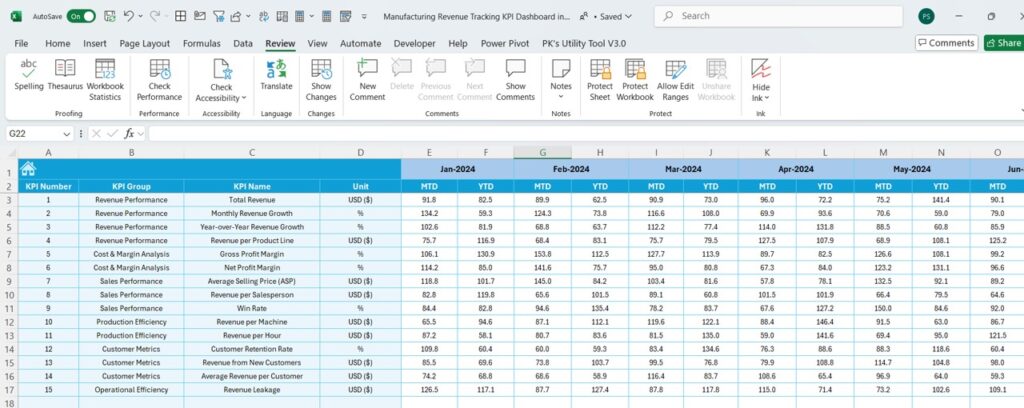Open the Undo history dropdown arrow
This screenshot has height=408, width=1024.
(x=140, y=16)
